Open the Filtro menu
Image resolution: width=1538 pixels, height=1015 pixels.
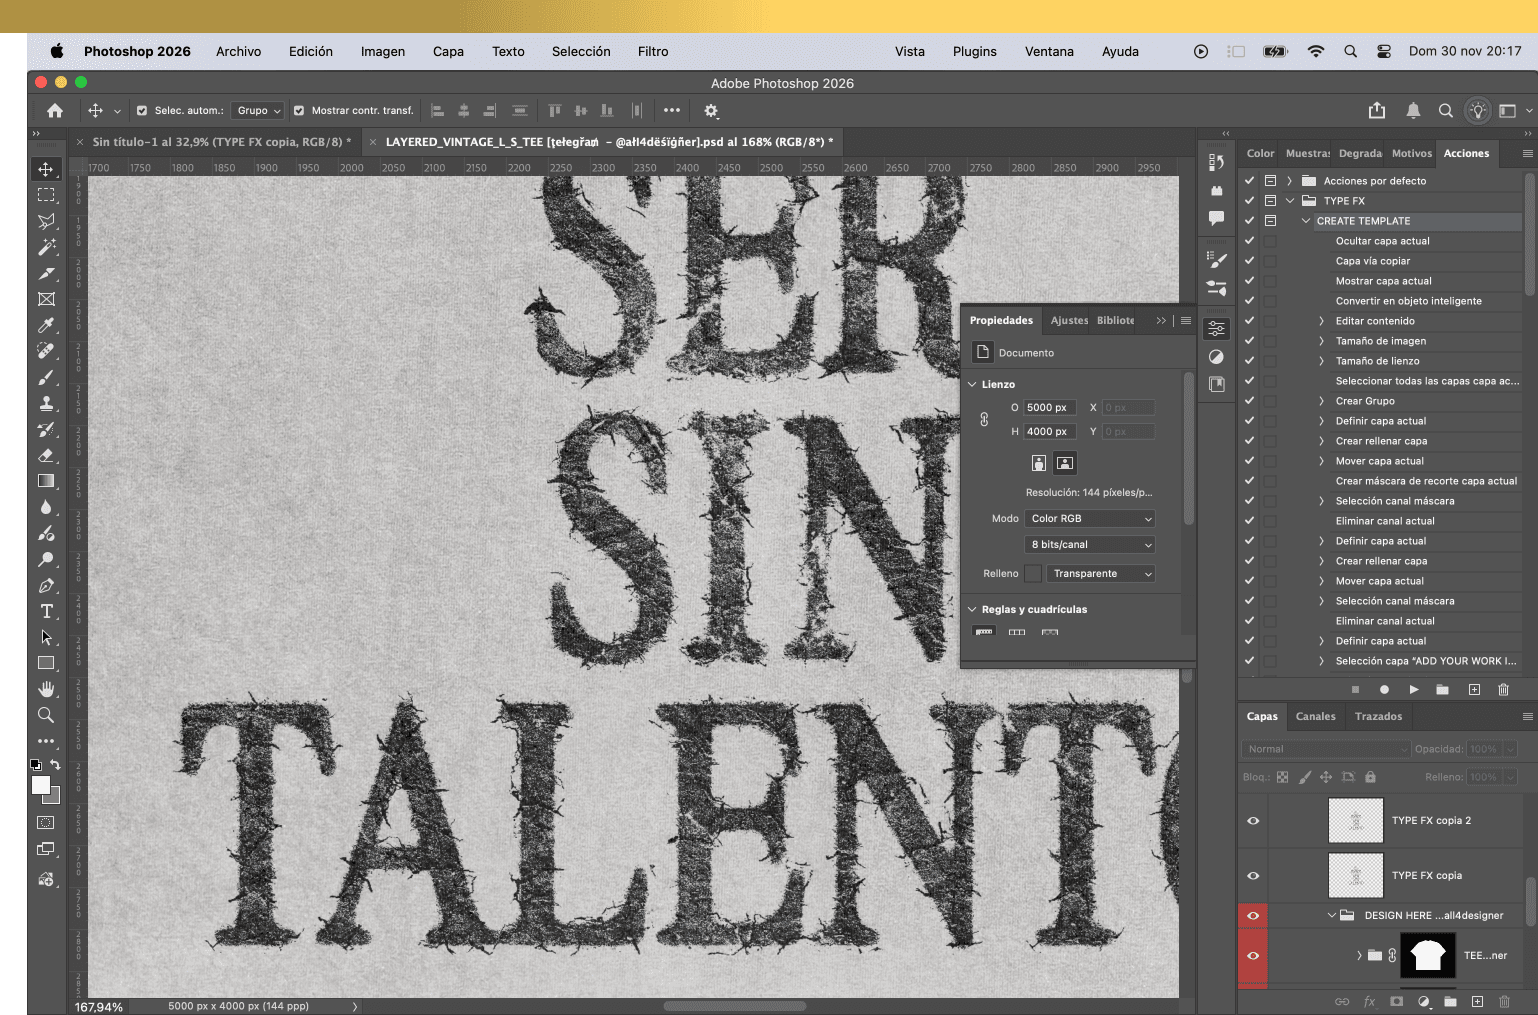pyautogui.click(x=653, y=52)
